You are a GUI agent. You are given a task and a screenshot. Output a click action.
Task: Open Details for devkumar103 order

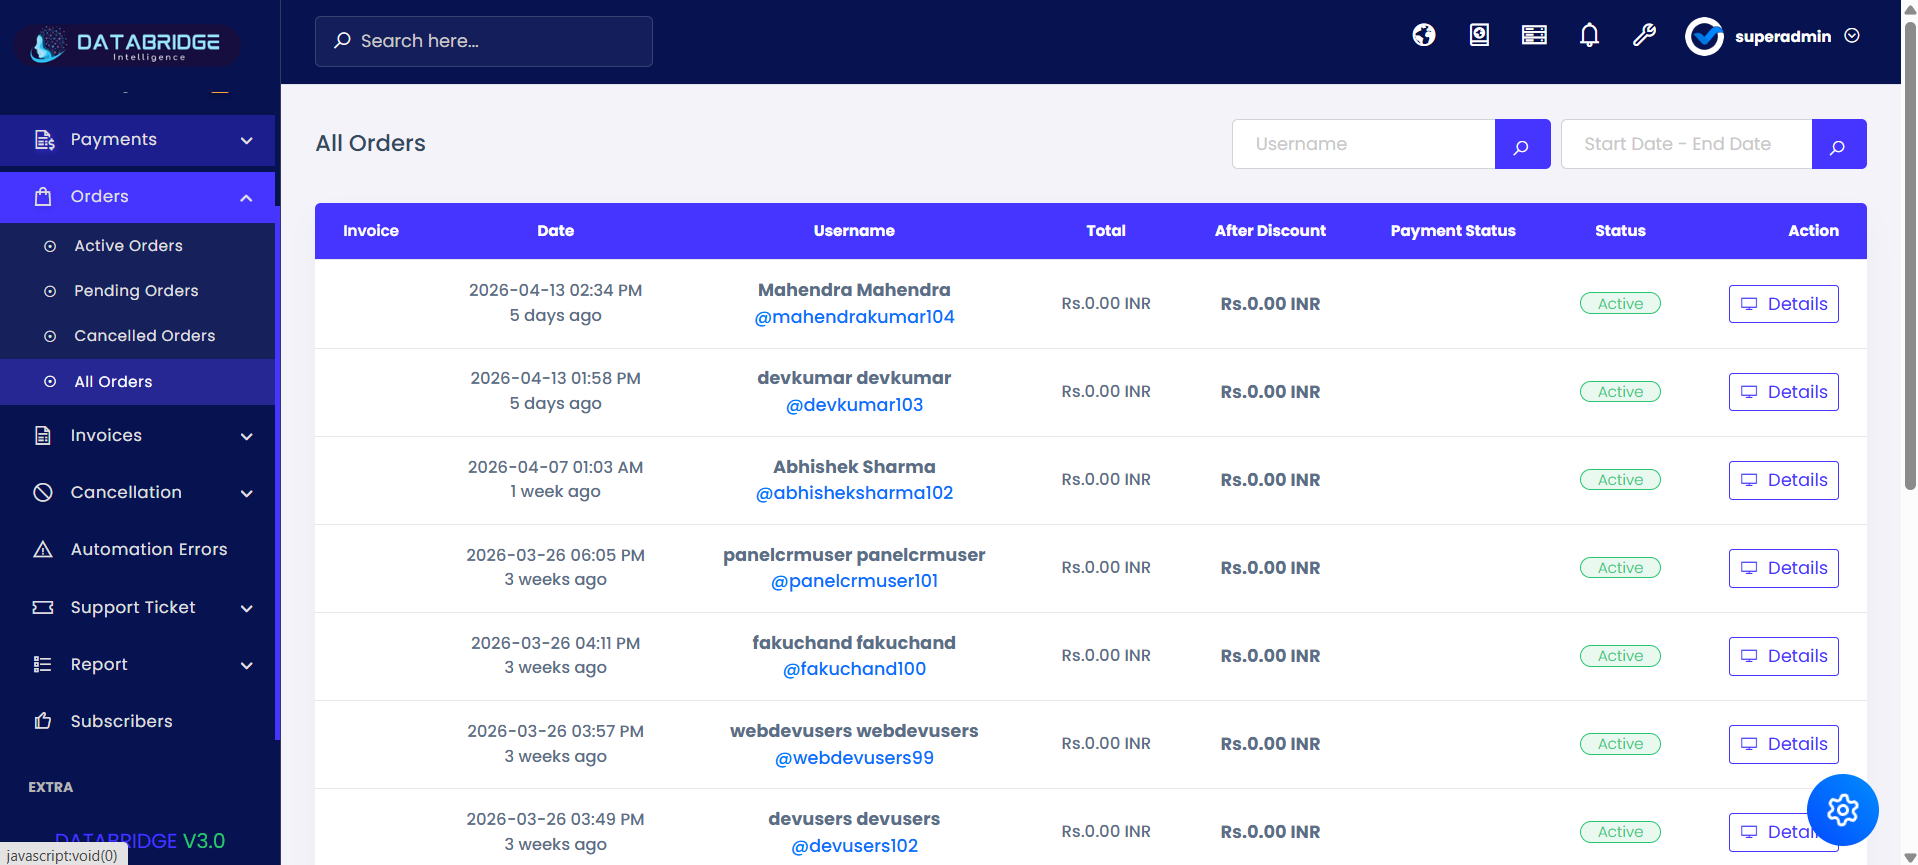[x=1783, y=392]
